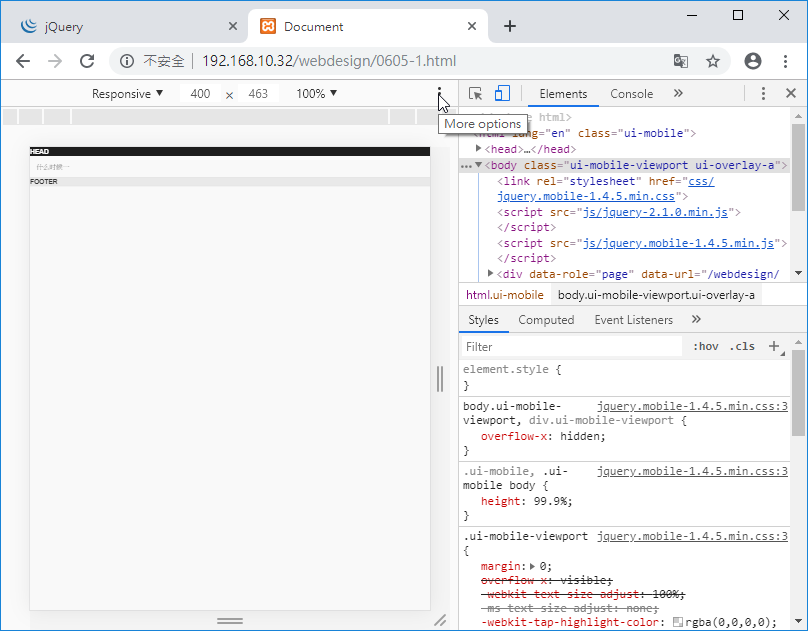This screenshot has width=808, height=631.
Task: Expand the head element node
Action: [479, 149]
